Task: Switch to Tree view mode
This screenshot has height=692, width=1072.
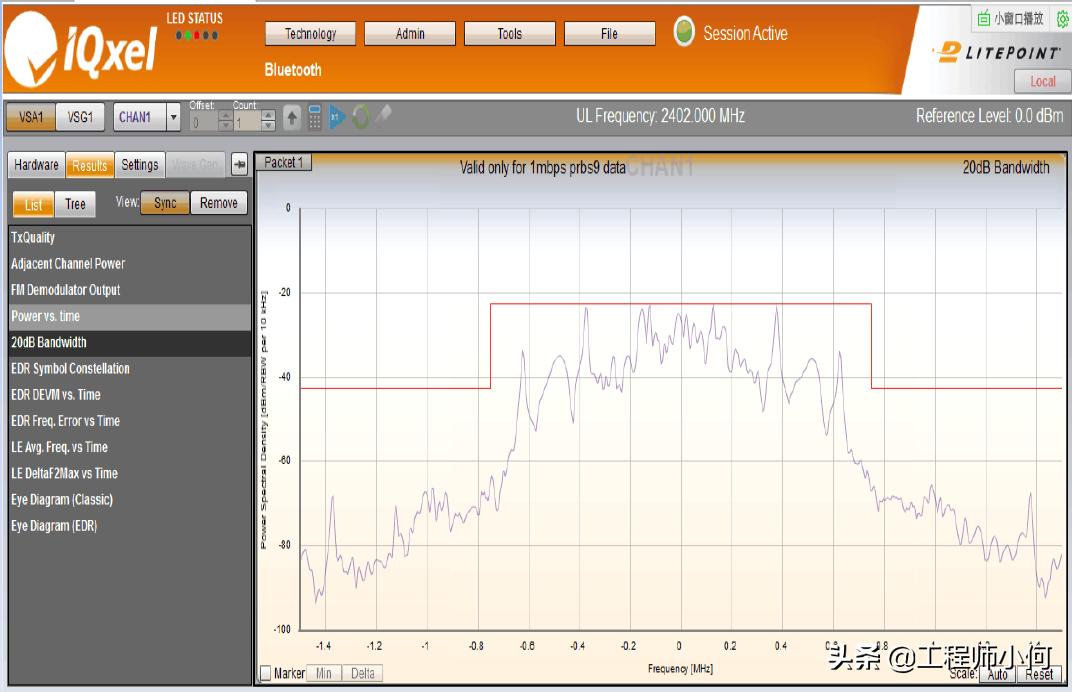Action: [x=75, y=204]
